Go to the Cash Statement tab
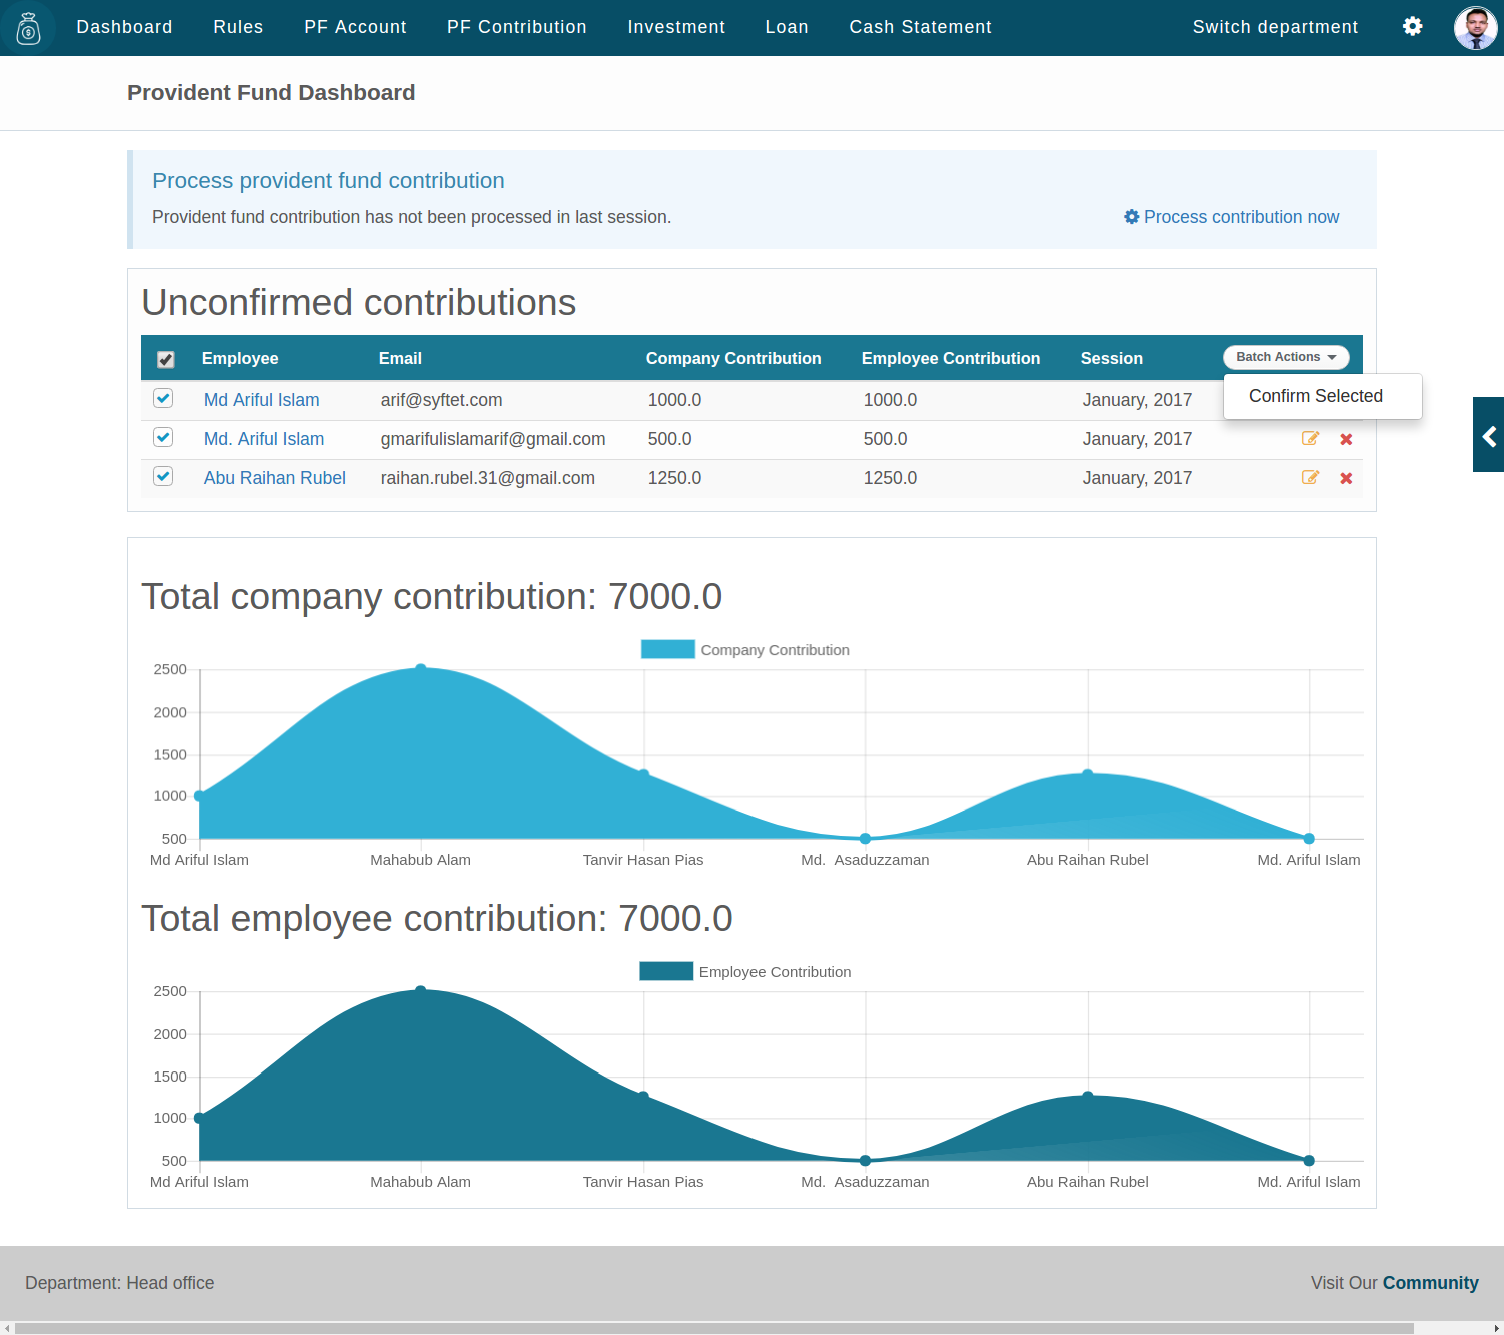The image size is (1504, 1335). click(x=920, y=27)
